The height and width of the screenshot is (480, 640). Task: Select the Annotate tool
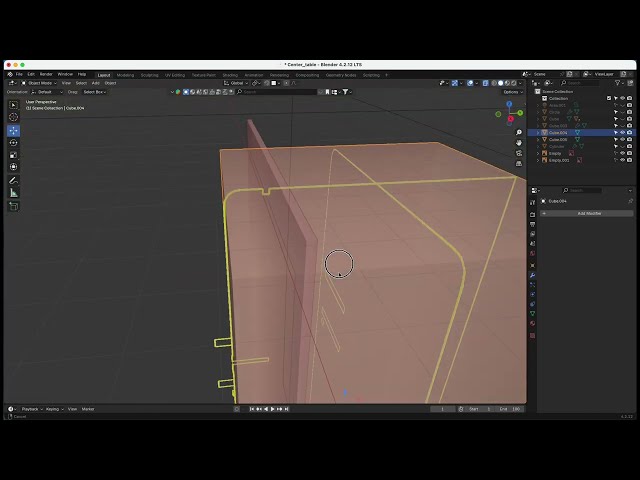coord(13,180)
